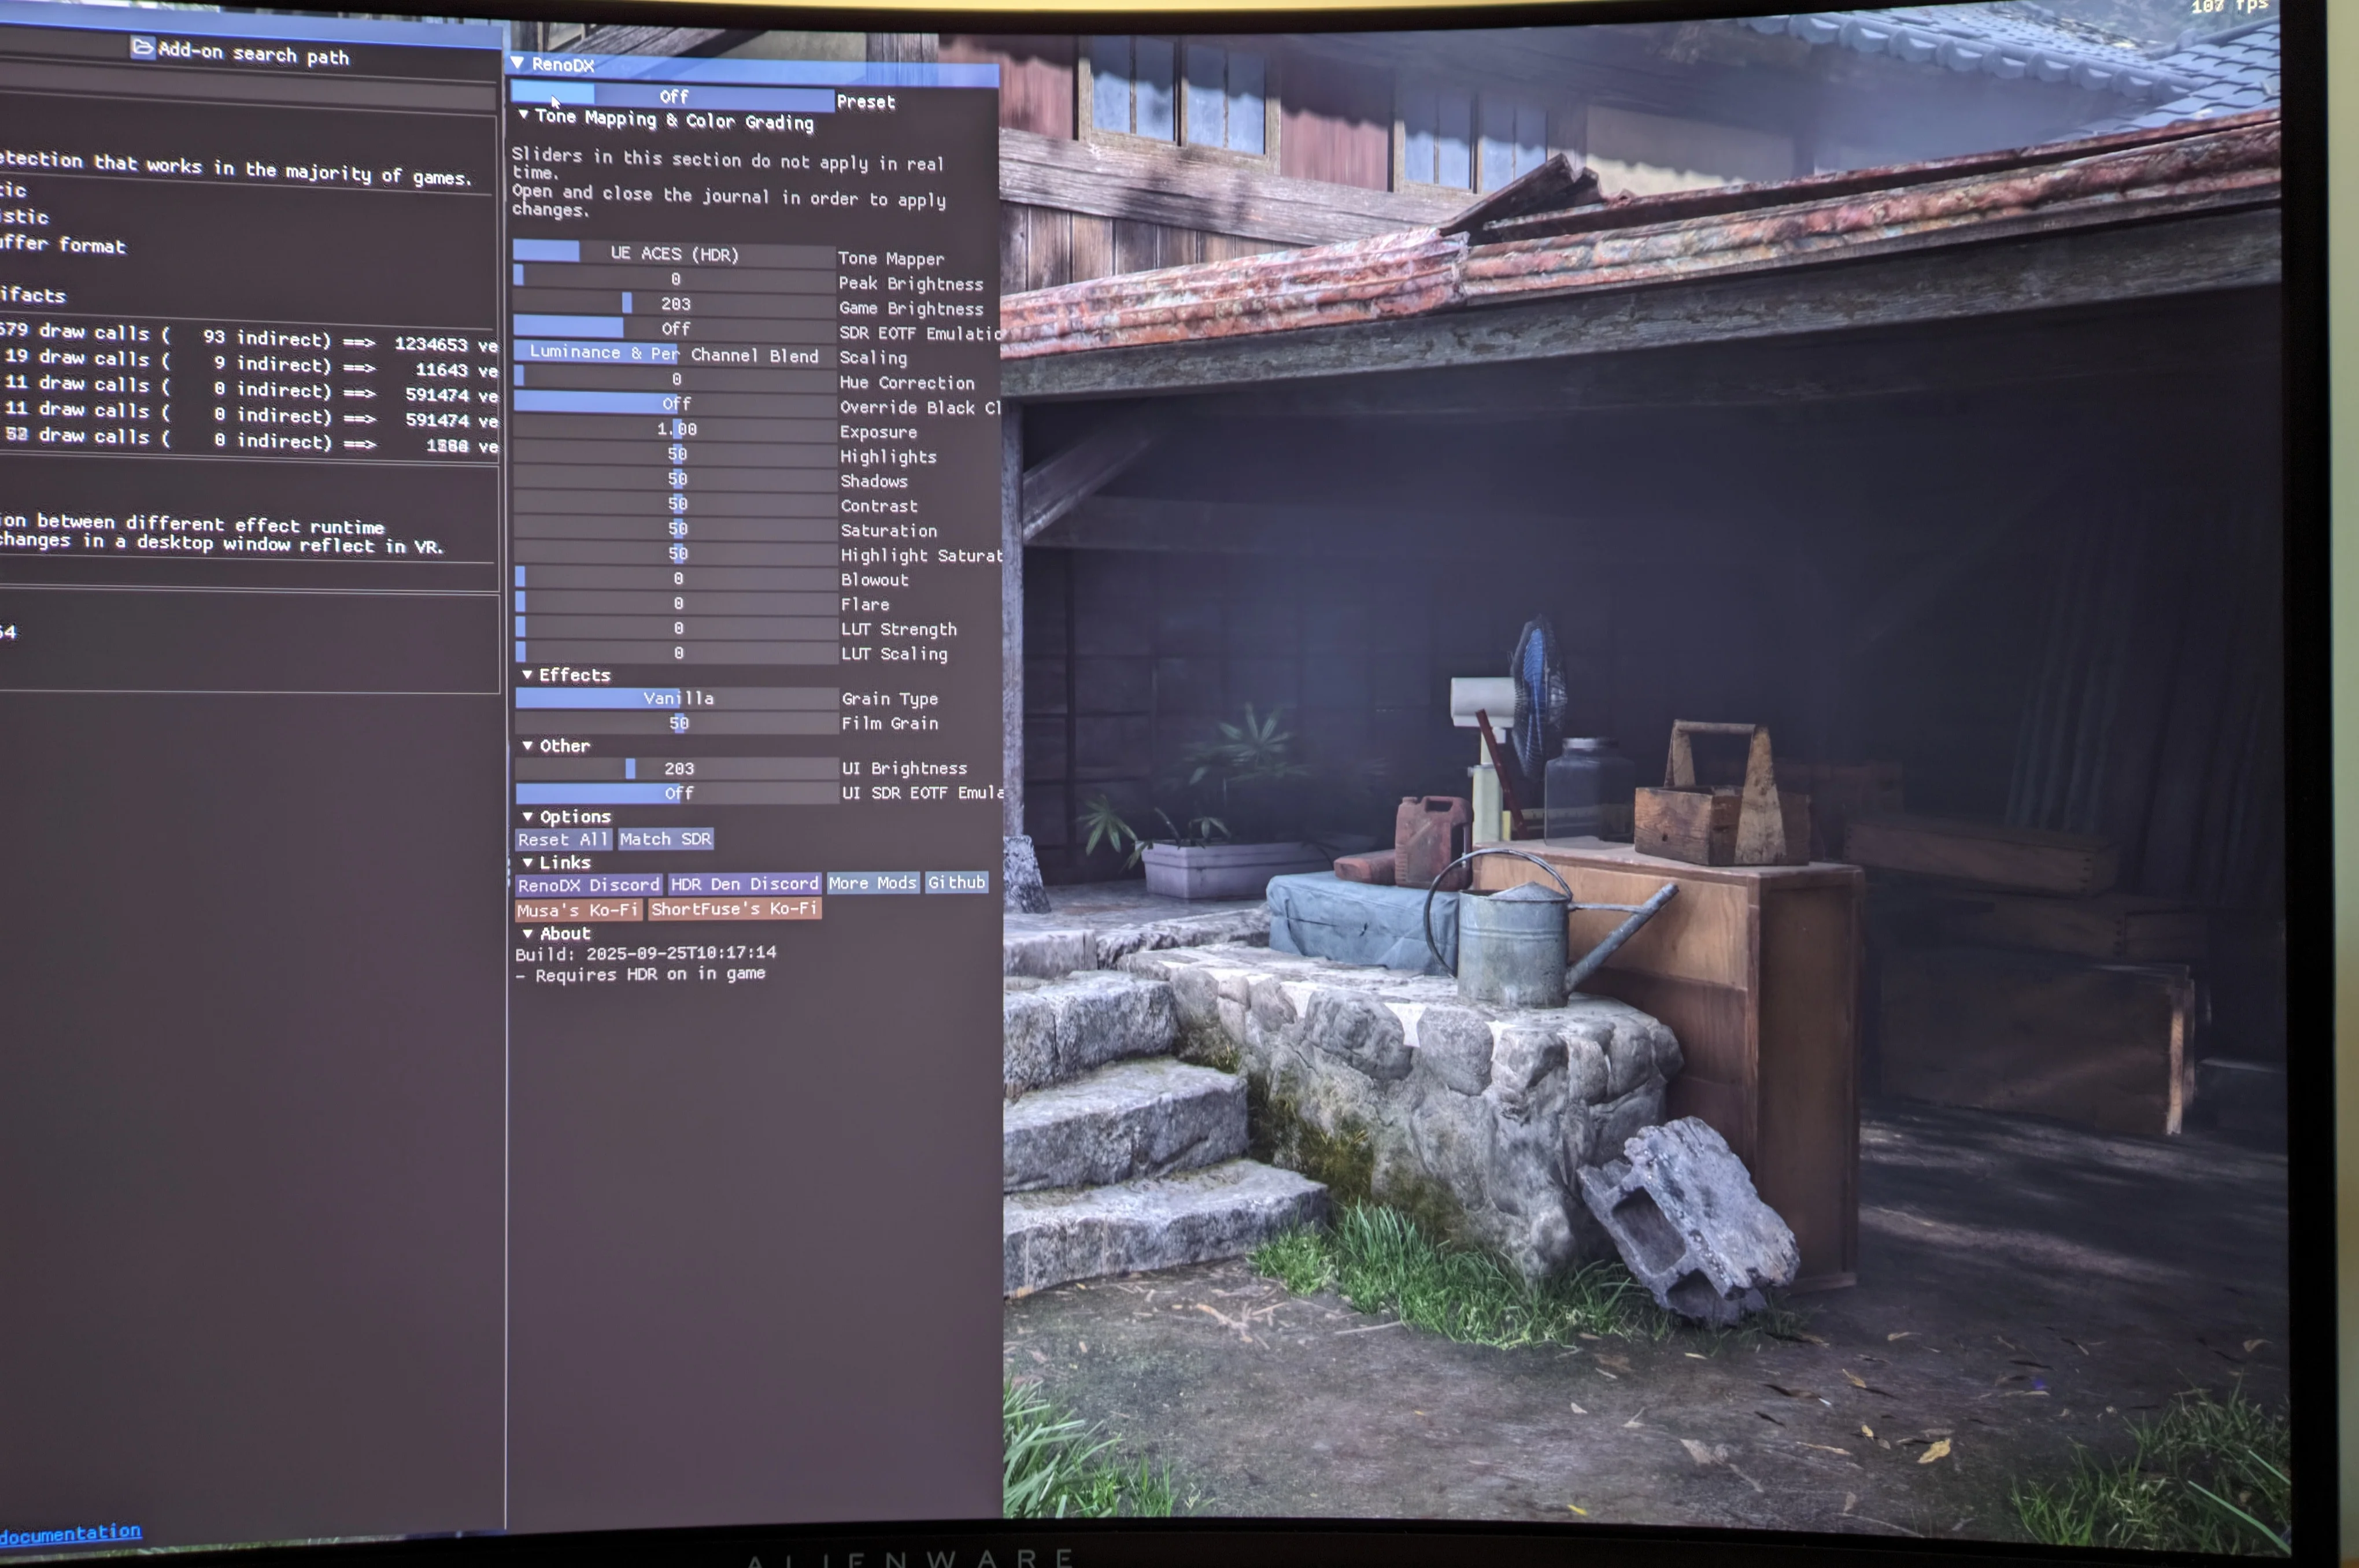Collapse the Links section
Viewport: 2359px width, 1568px height.
[x=528, y=862]
